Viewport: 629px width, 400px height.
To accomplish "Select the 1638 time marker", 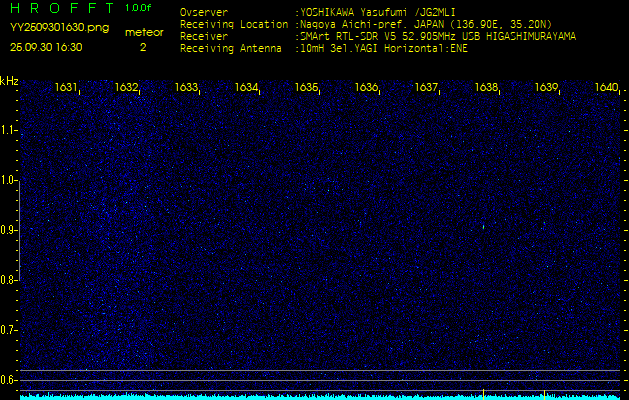I will (487, 88).
